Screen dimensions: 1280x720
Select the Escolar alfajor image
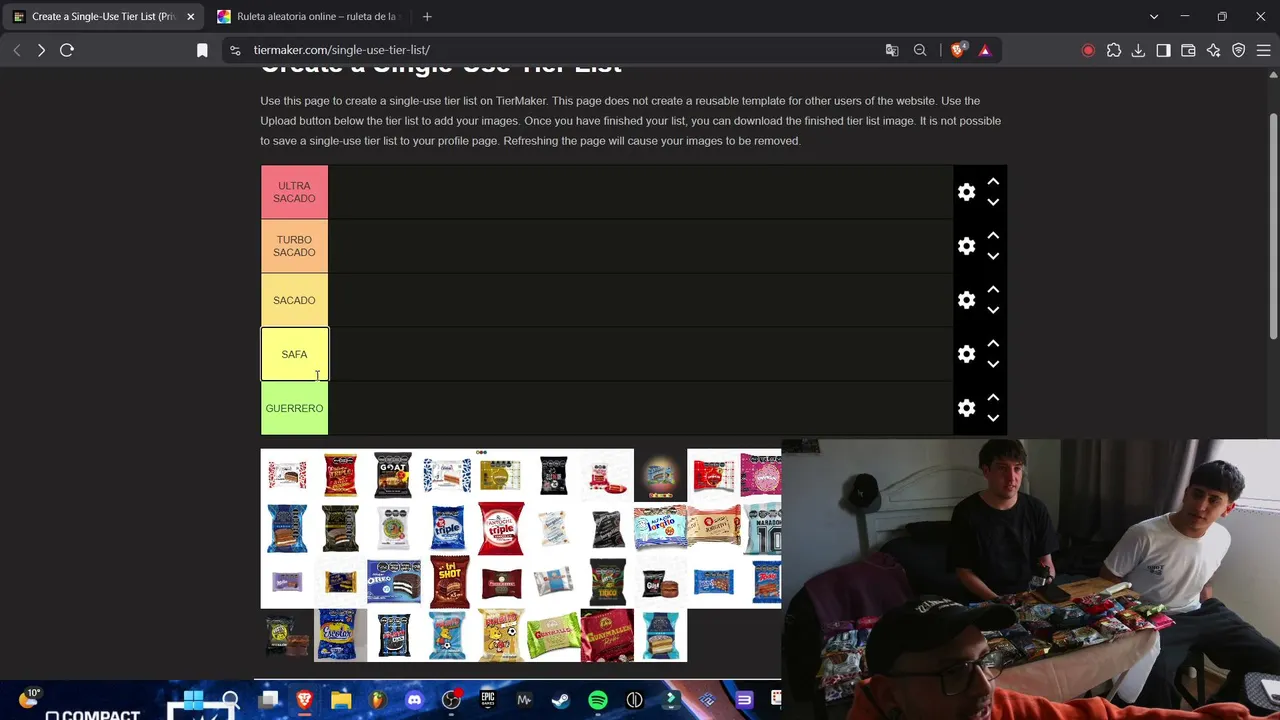click(340, 635)
